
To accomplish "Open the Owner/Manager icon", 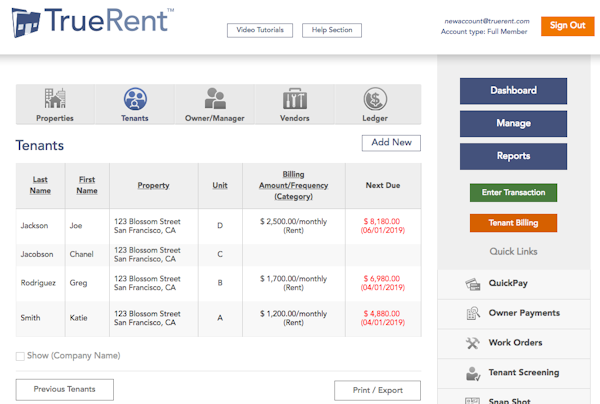I will pos(215,98).
